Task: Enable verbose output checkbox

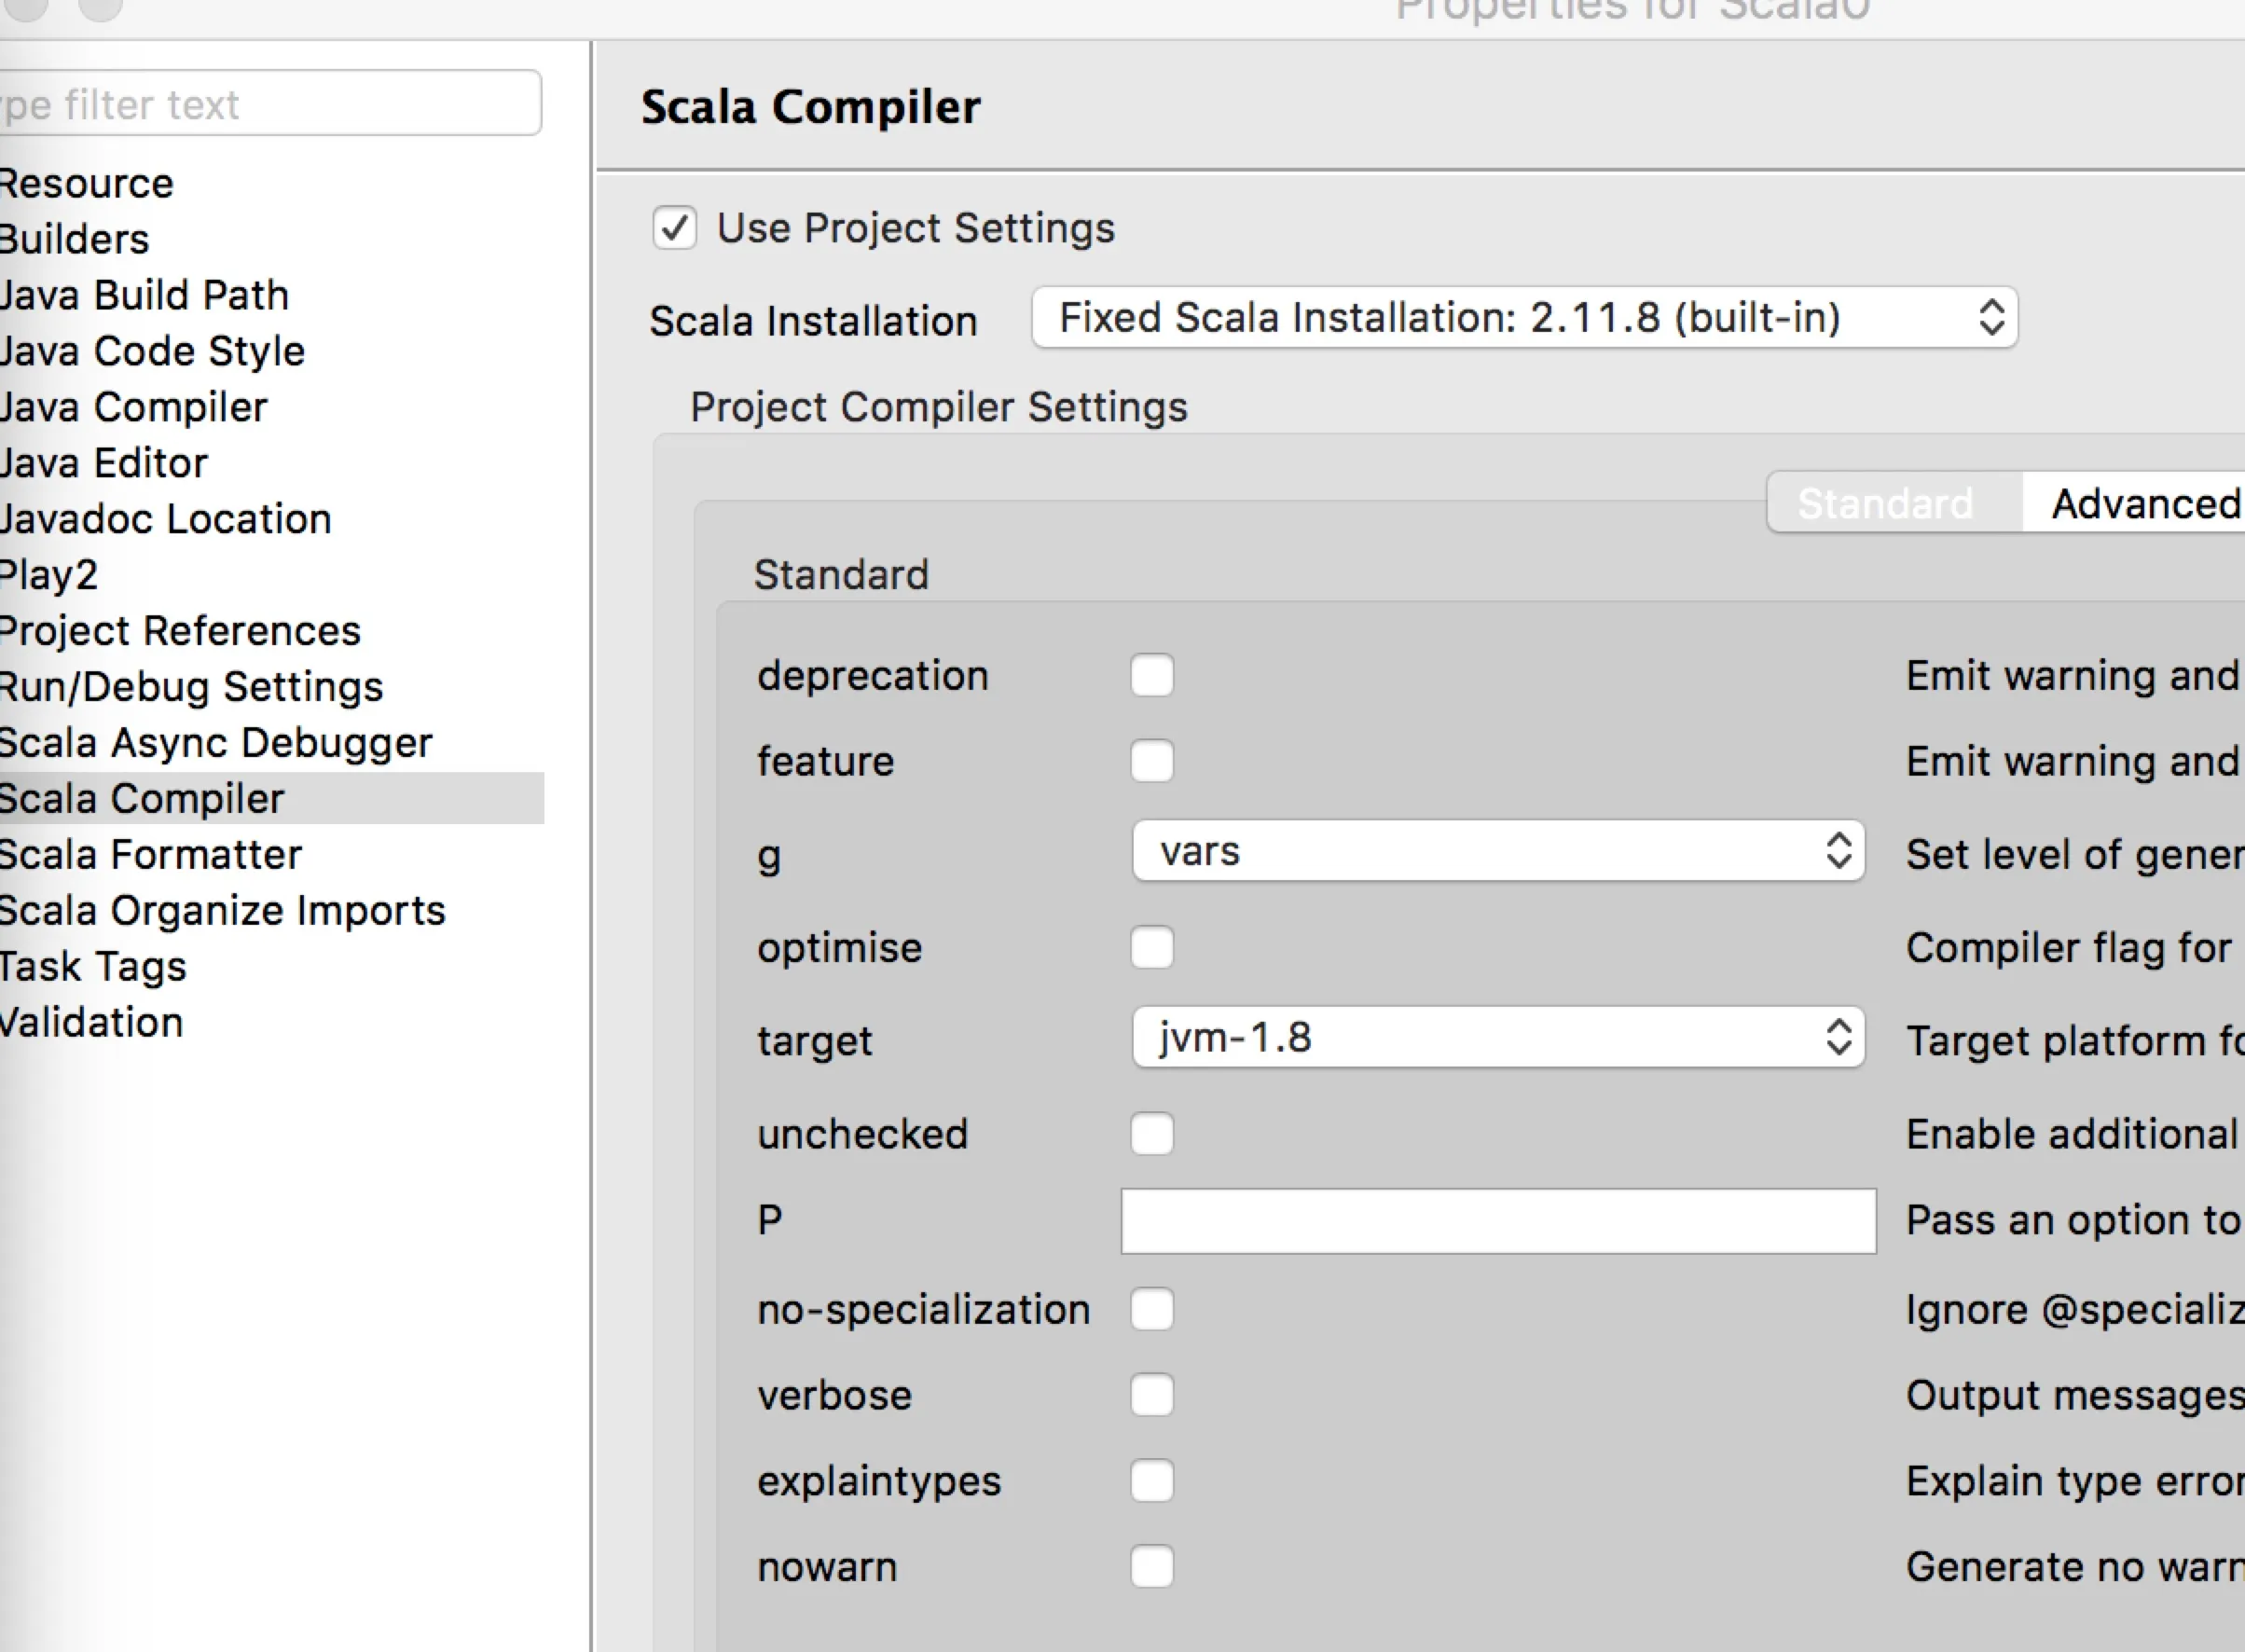Action: [x=1151, y=1396]
